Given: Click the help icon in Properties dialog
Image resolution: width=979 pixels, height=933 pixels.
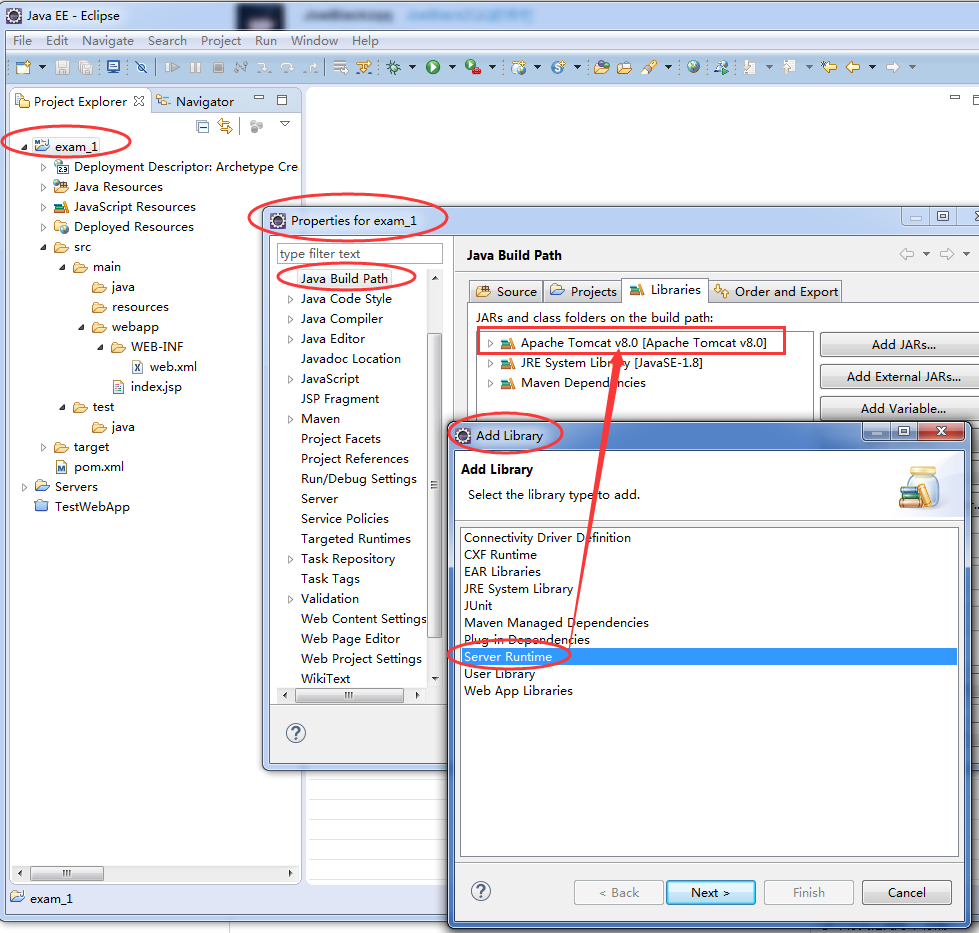Looking at the screenshot, I should pos(296,733).
